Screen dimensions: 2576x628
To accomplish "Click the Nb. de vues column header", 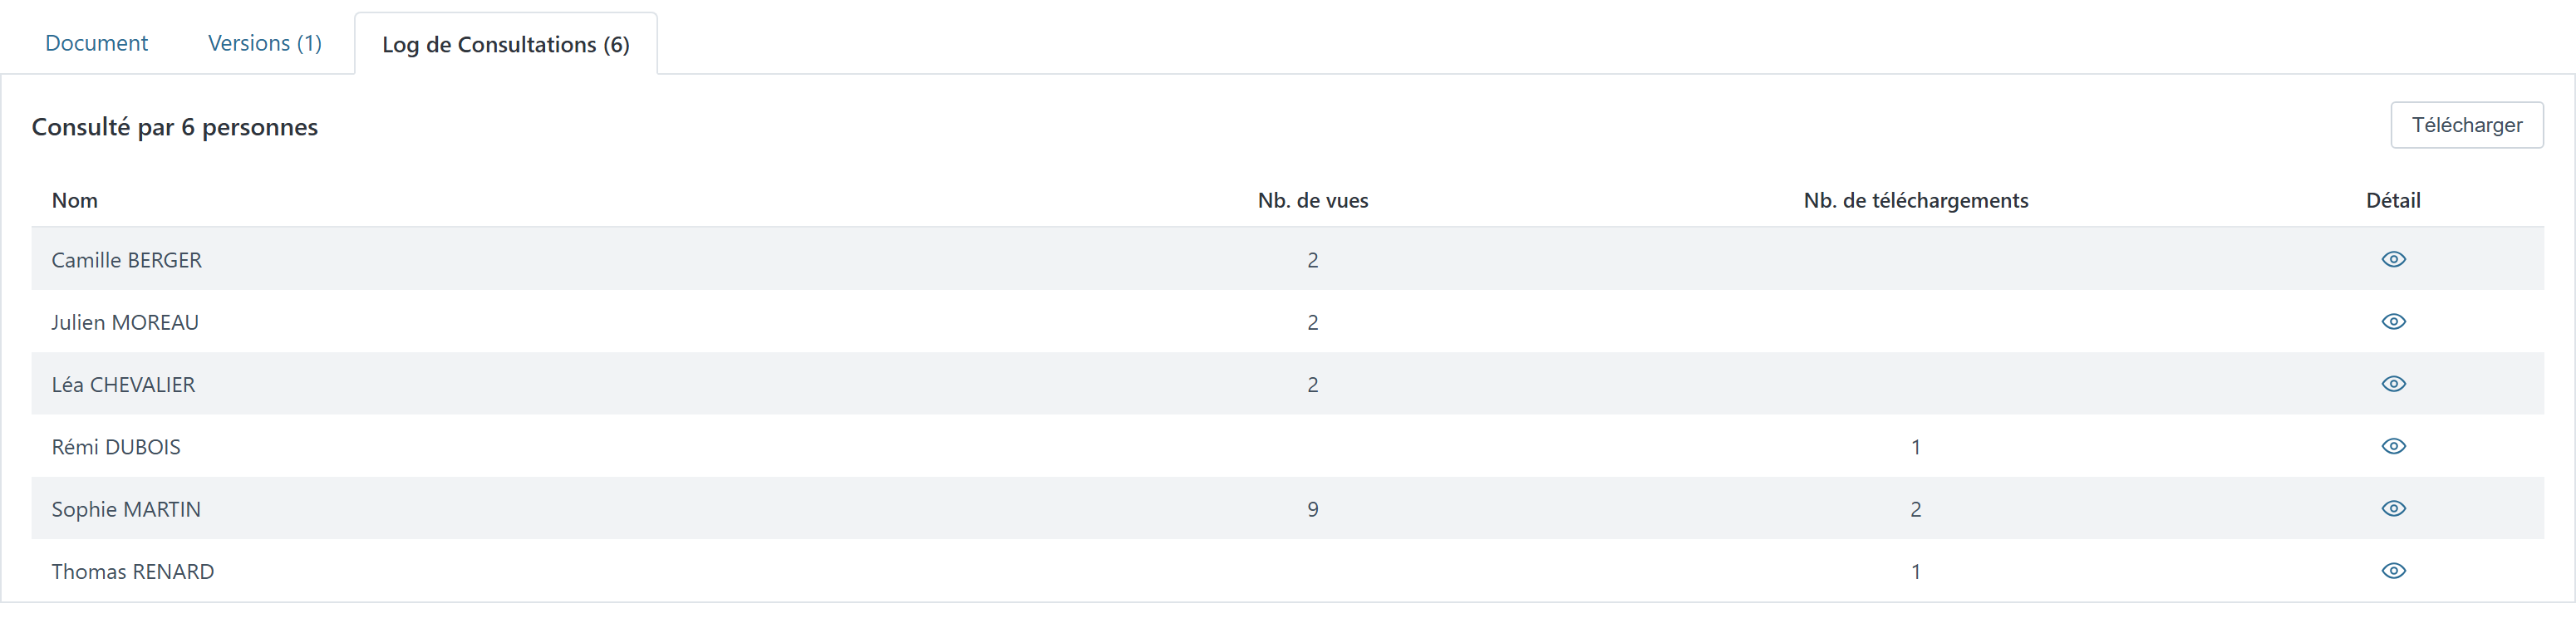I will tap(1313, 200).
